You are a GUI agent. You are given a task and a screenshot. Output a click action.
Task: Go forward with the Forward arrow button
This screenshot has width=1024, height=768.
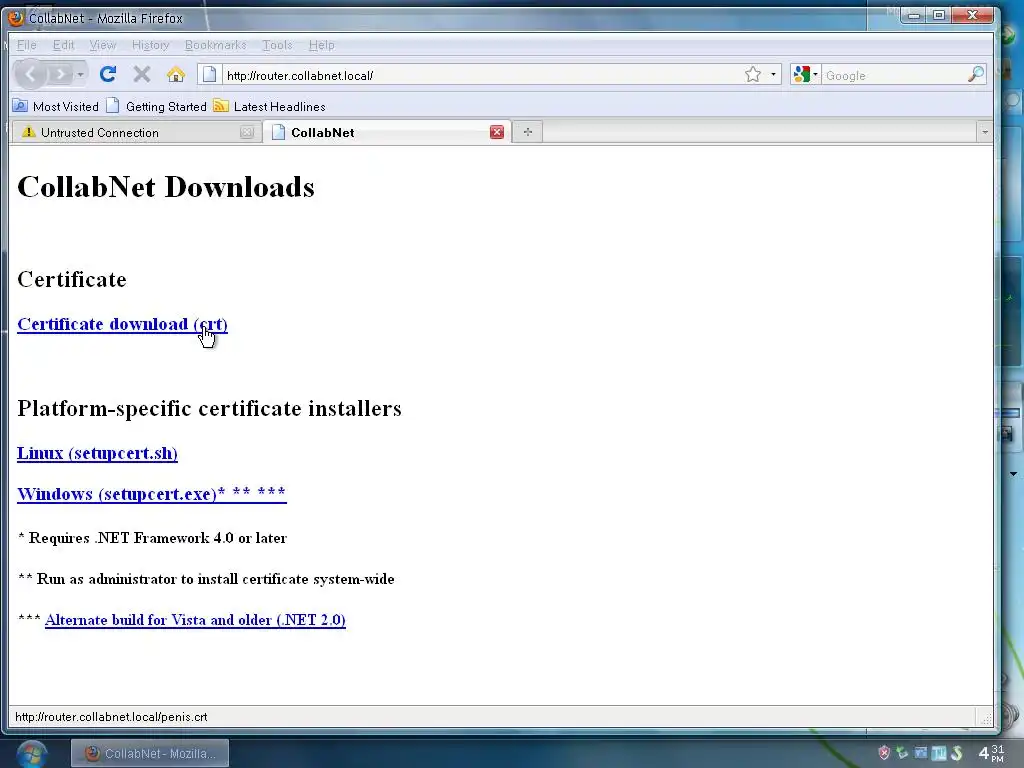tap(60, 74)
